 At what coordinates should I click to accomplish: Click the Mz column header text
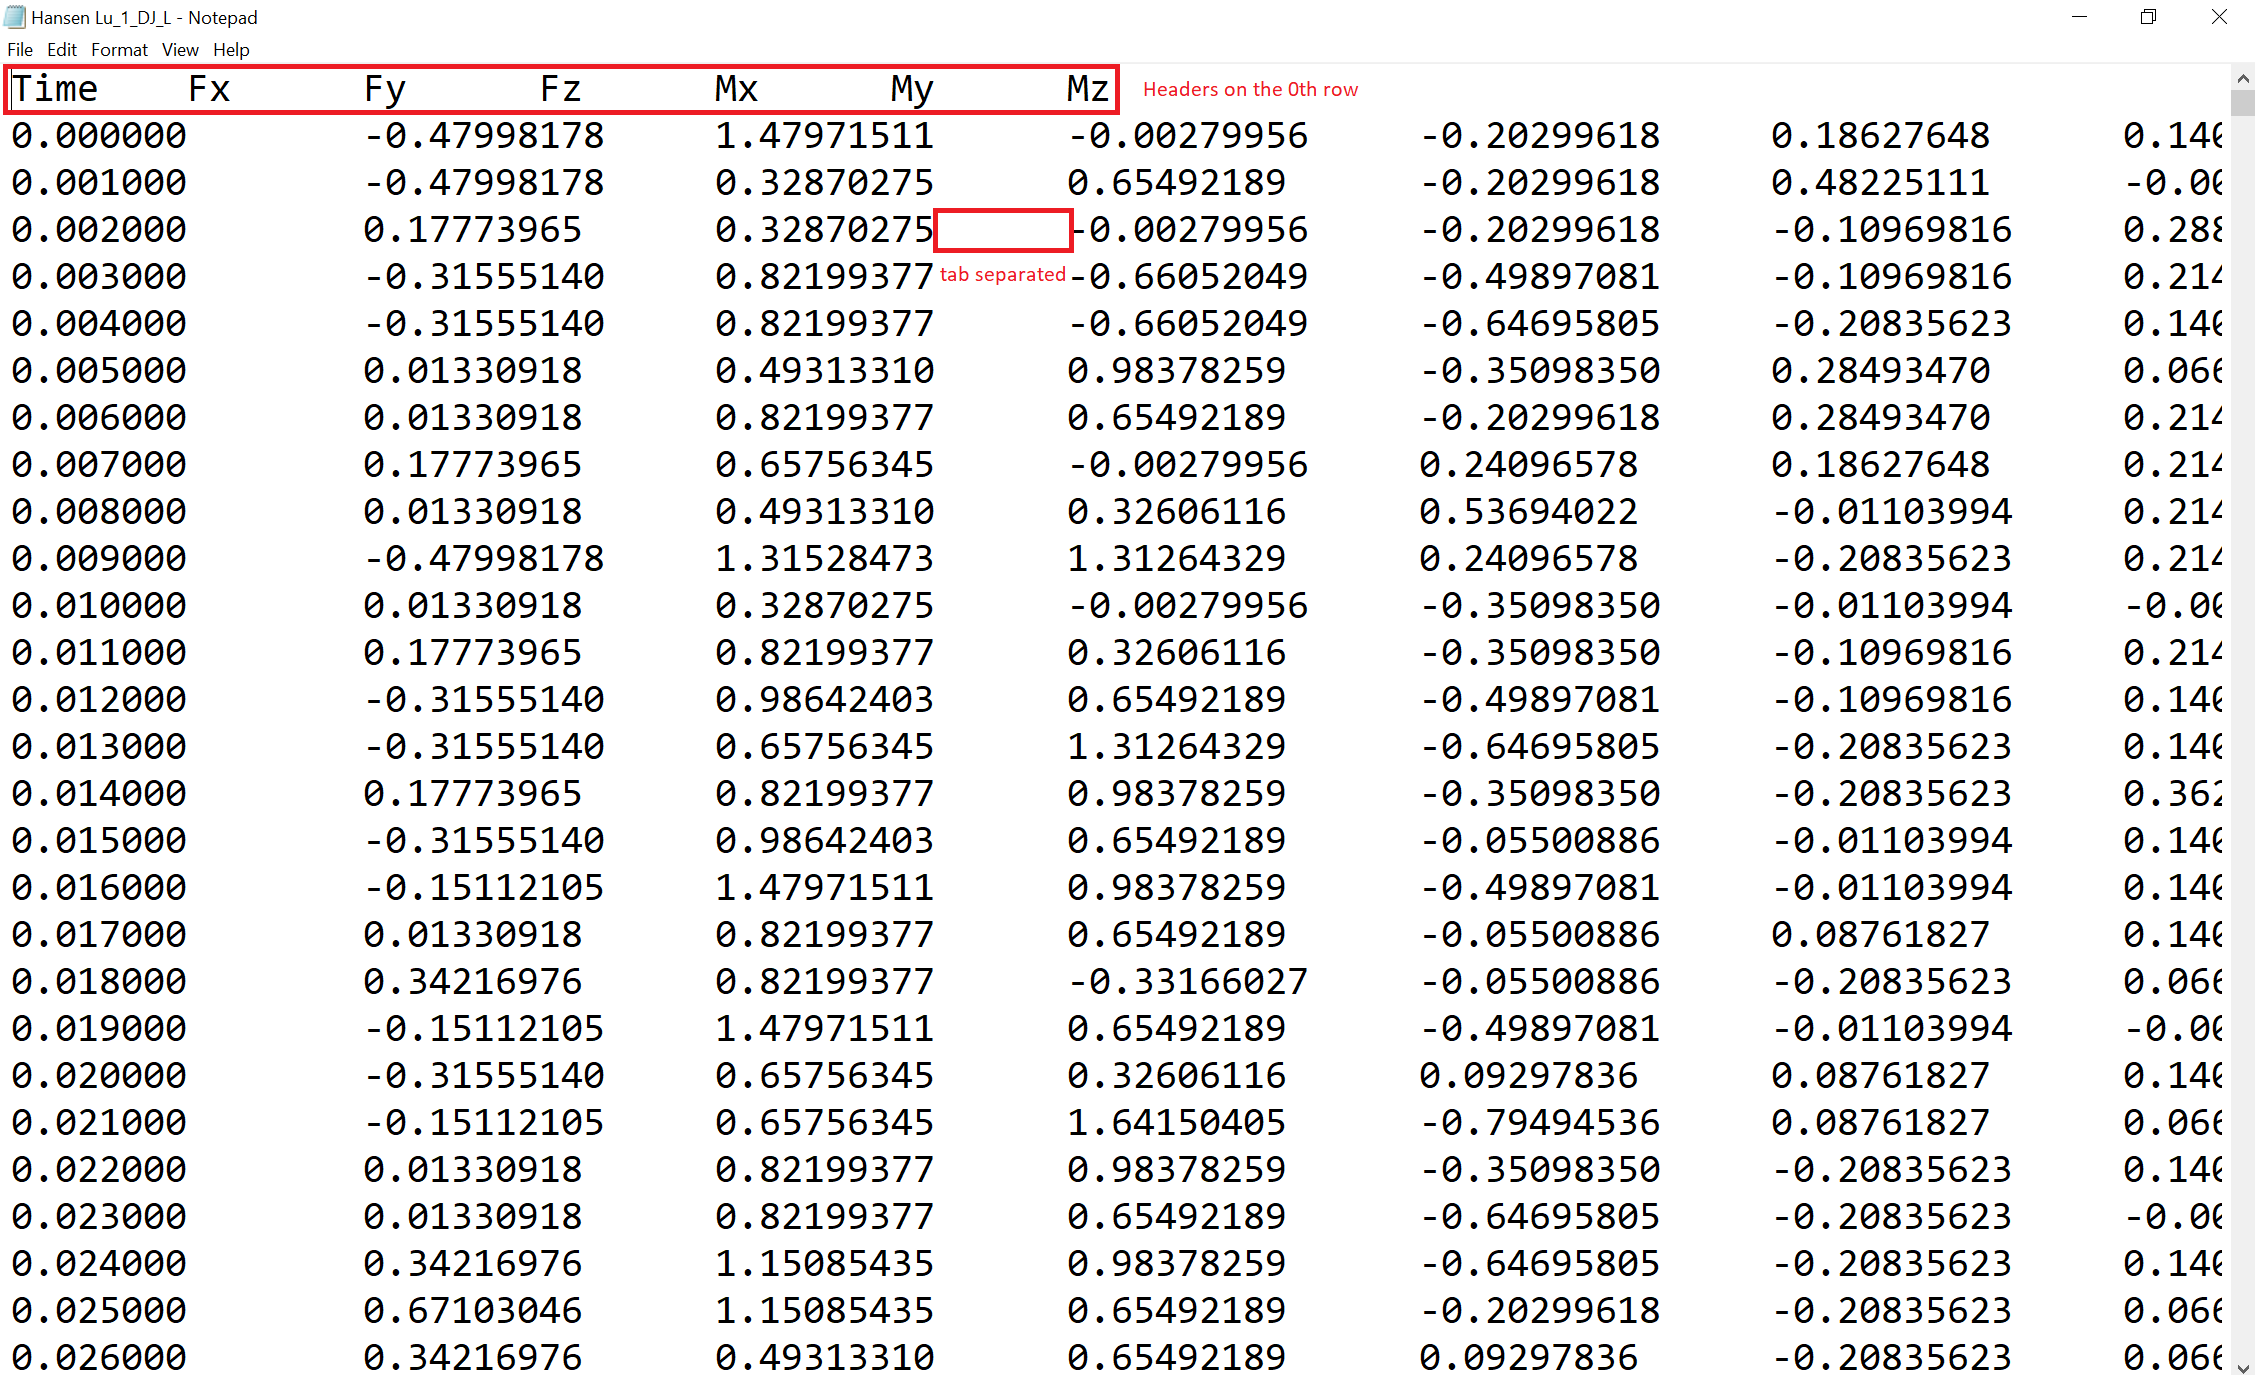1088,89
